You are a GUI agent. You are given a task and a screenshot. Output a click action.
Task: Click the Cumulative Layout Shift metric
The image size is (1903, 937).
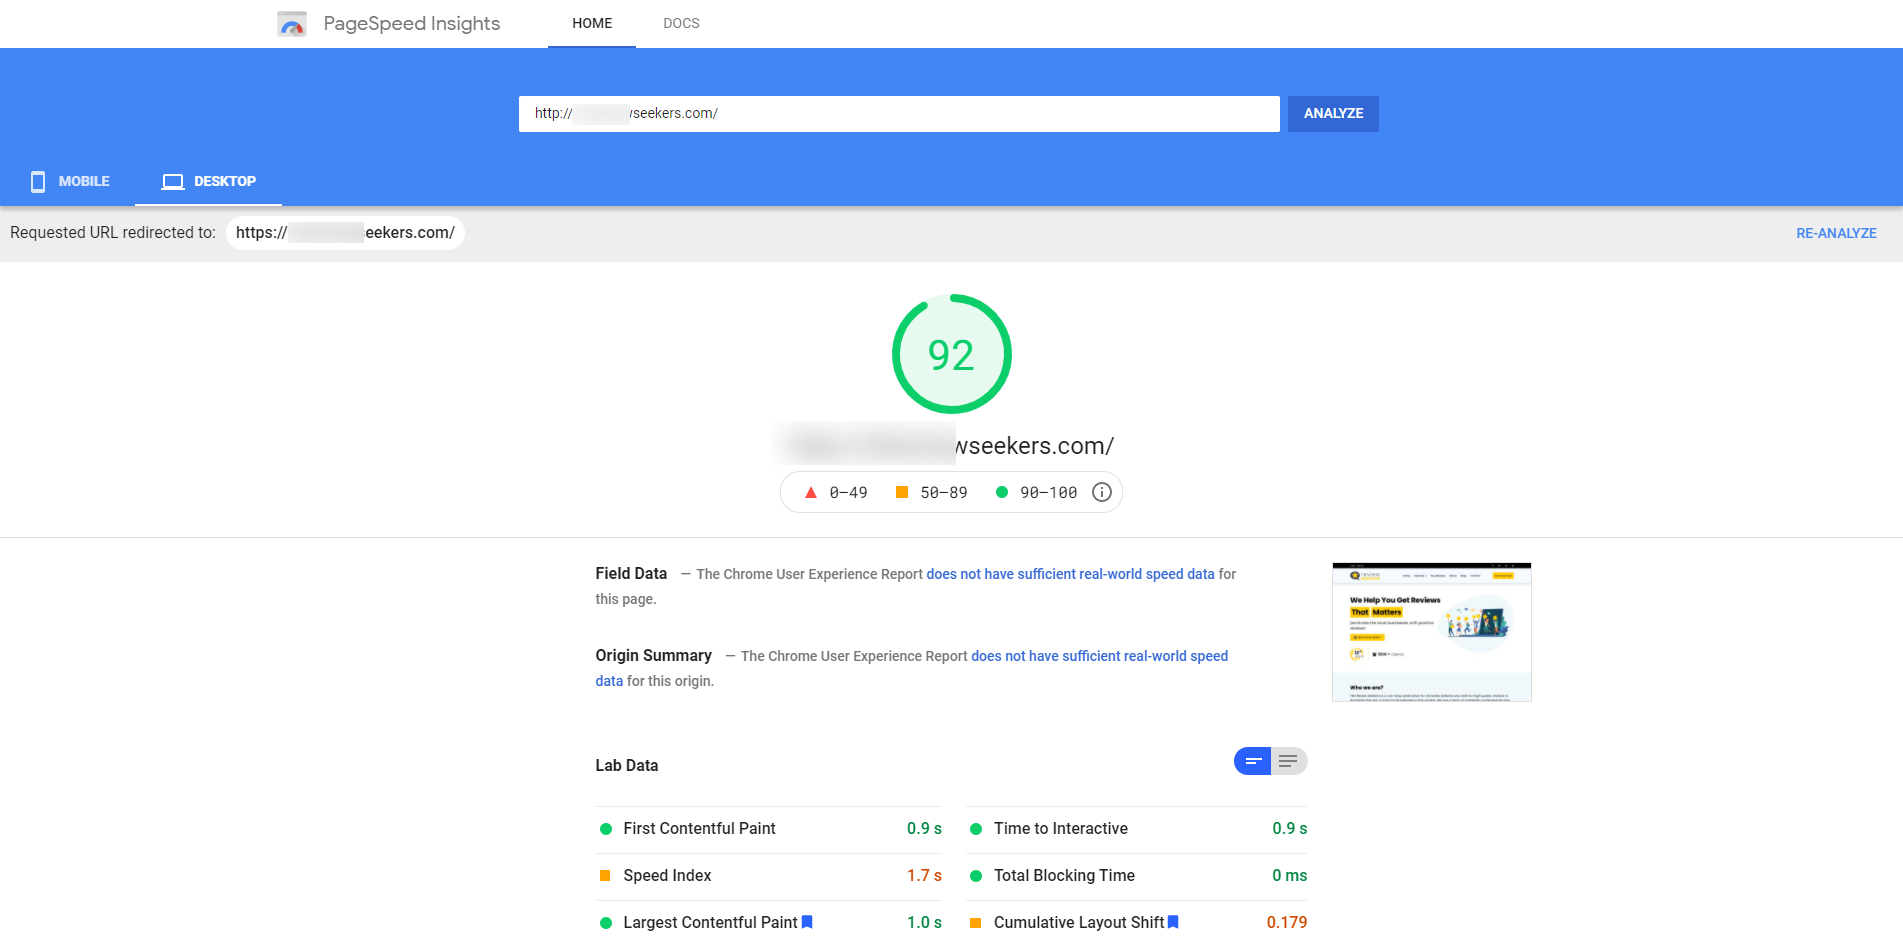pyautogui.click(x=1137, y=922)
